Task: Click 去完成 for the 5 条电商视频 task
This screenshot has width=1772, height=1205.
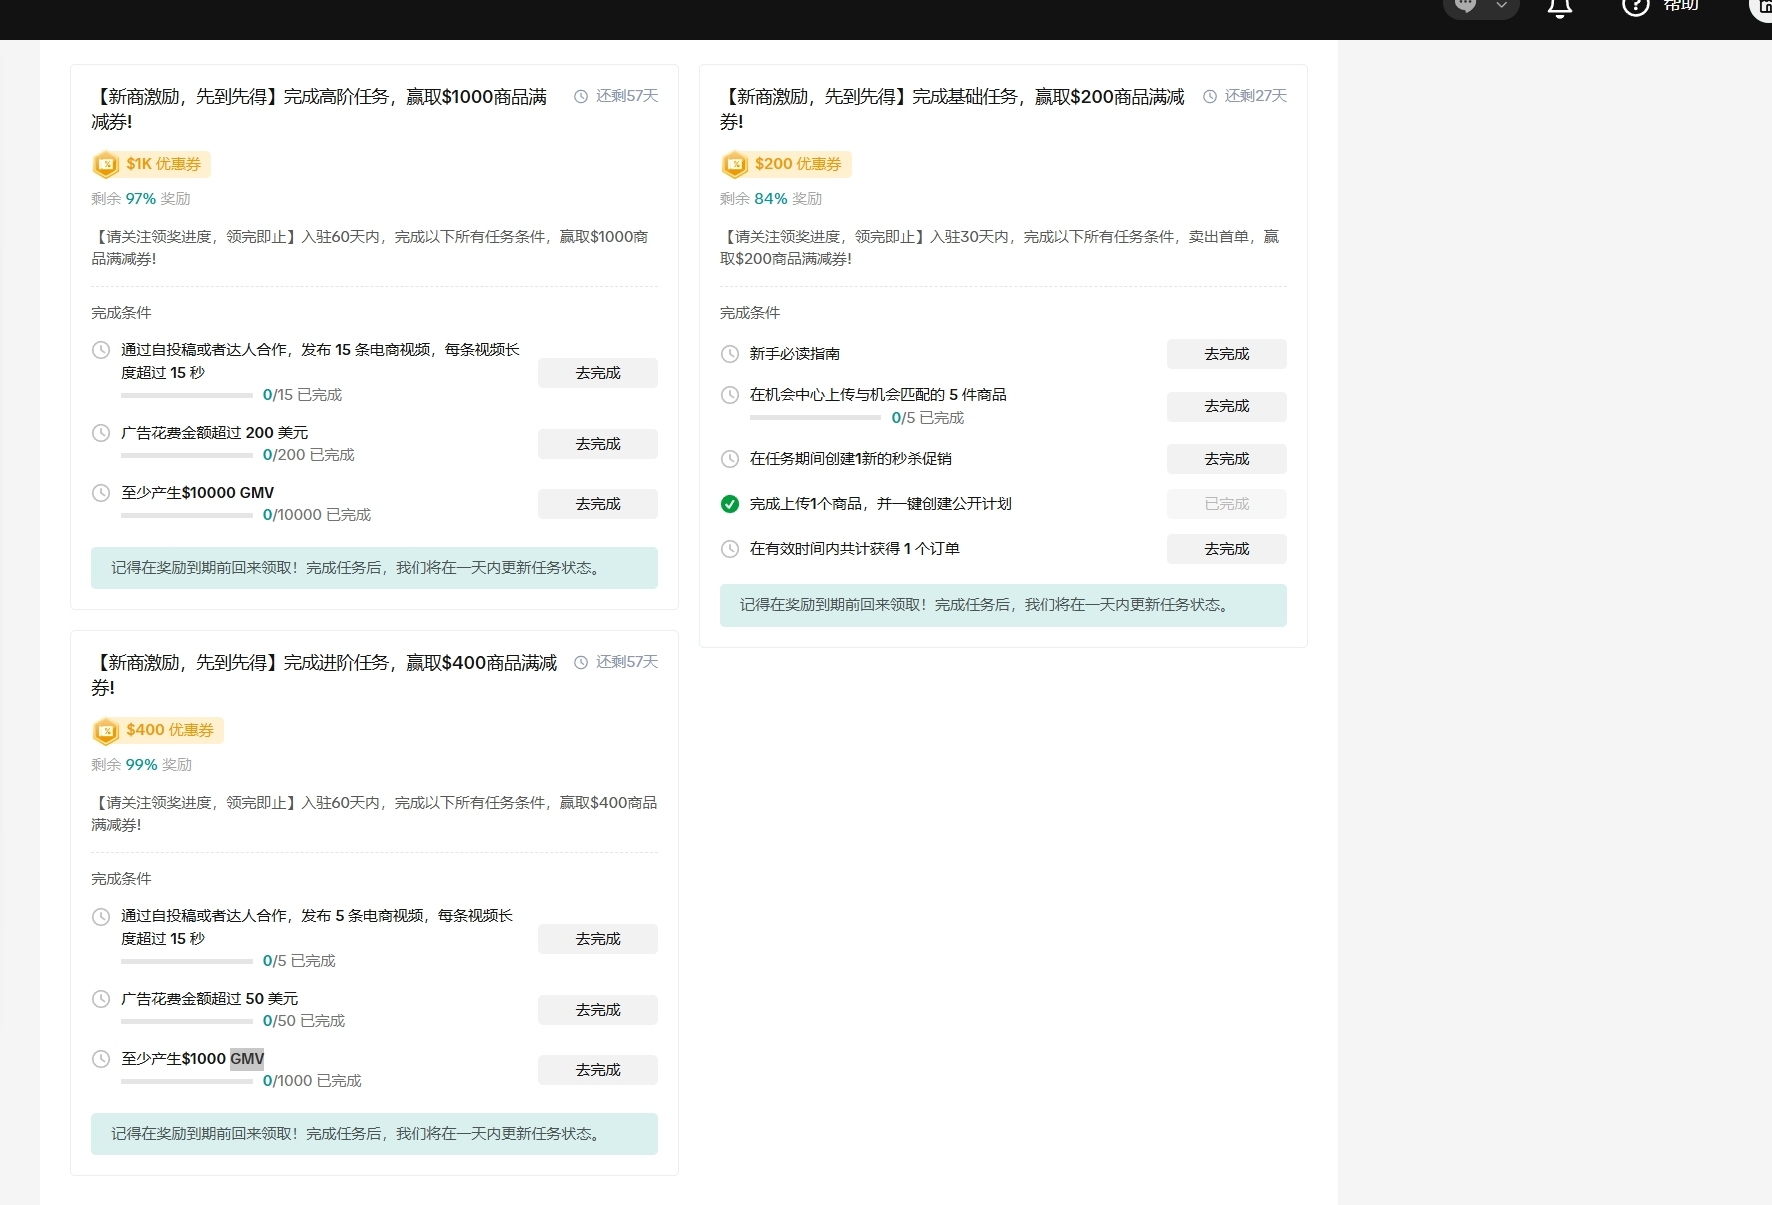Action: coord(598,939)
